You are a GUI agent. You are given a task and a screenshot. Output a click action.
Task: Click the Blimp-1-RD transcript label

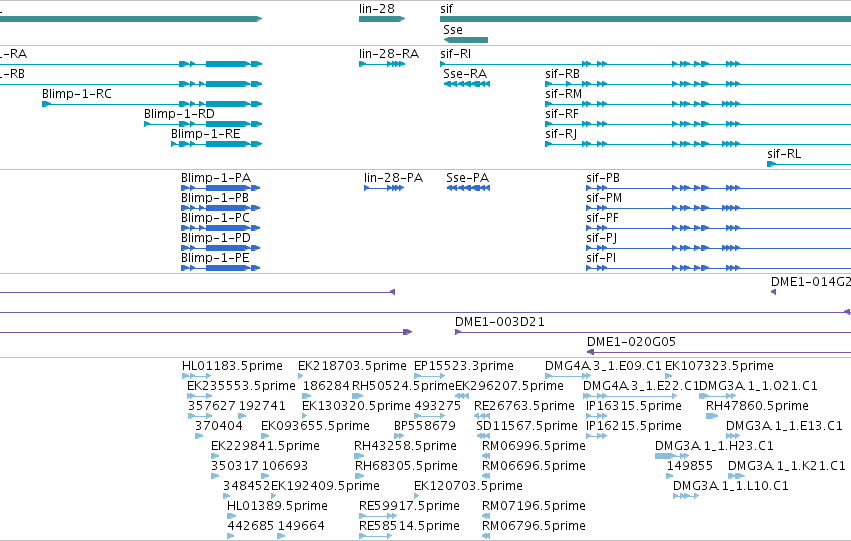tap(179, 114)
